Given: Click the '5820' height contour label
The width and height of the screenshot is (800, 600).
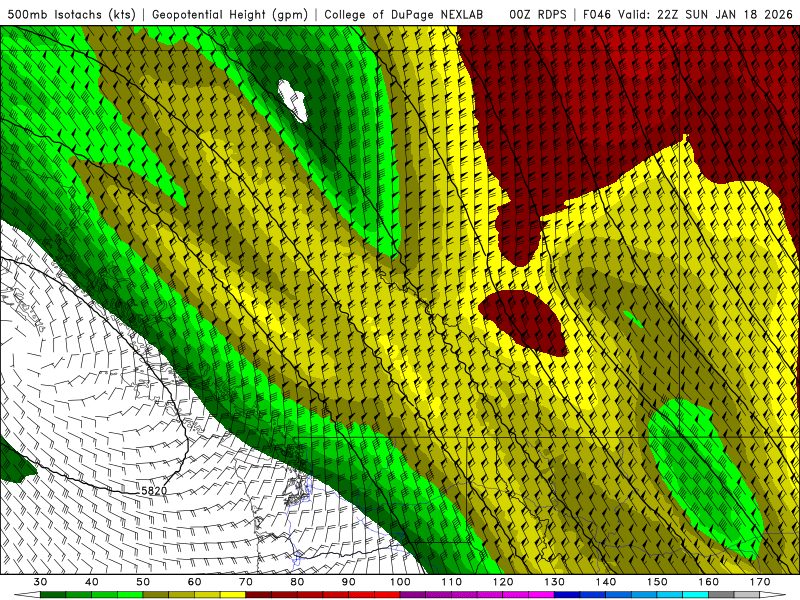Looking at the screenshot, I should tap(154, 491).
